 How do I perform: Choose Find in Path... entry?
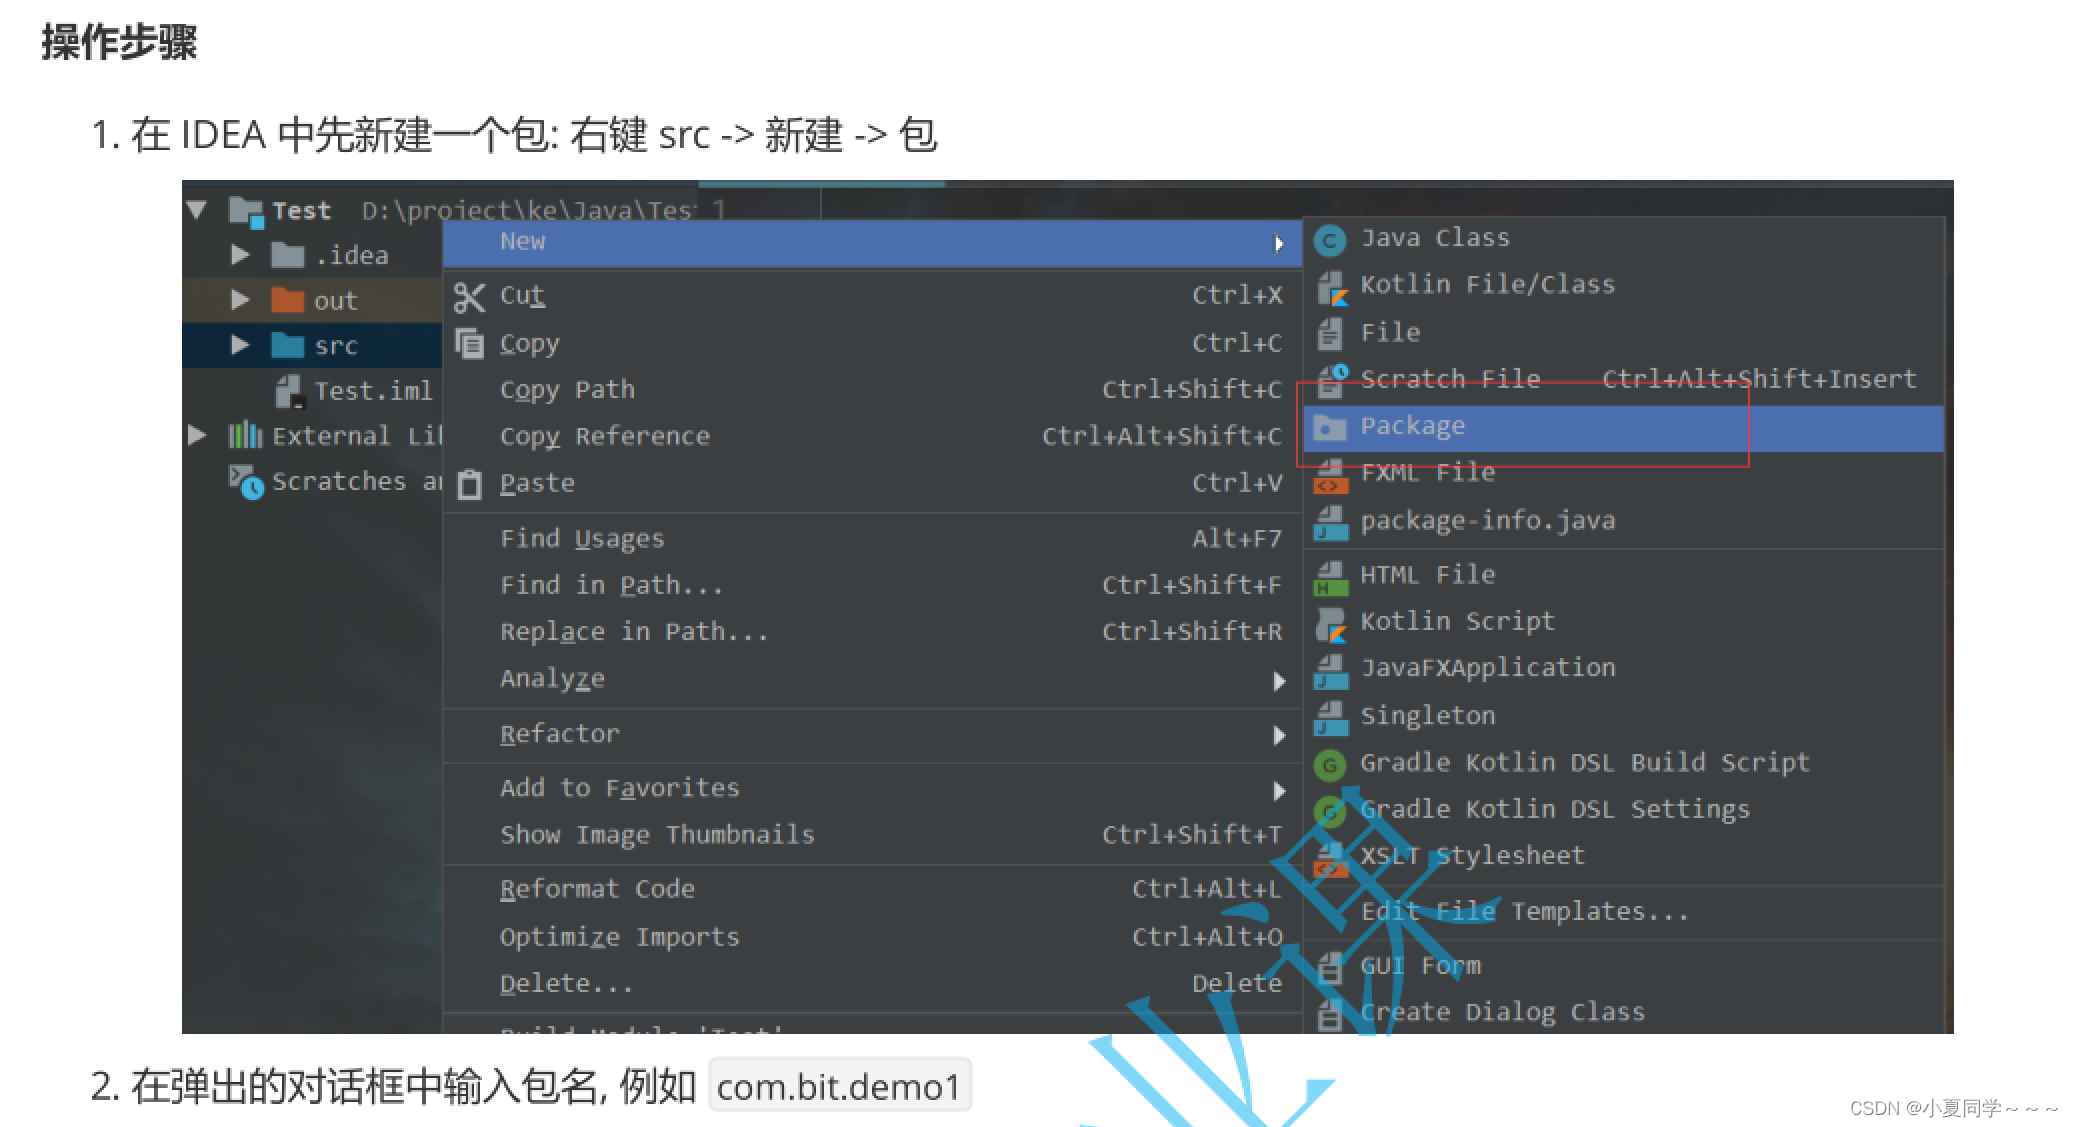872,586
